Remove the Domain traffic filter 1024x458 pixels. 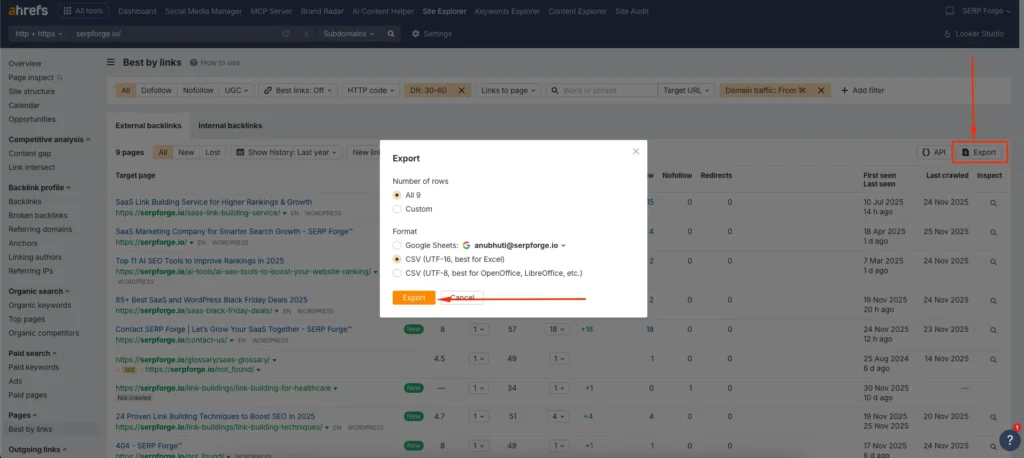(822, 90)
